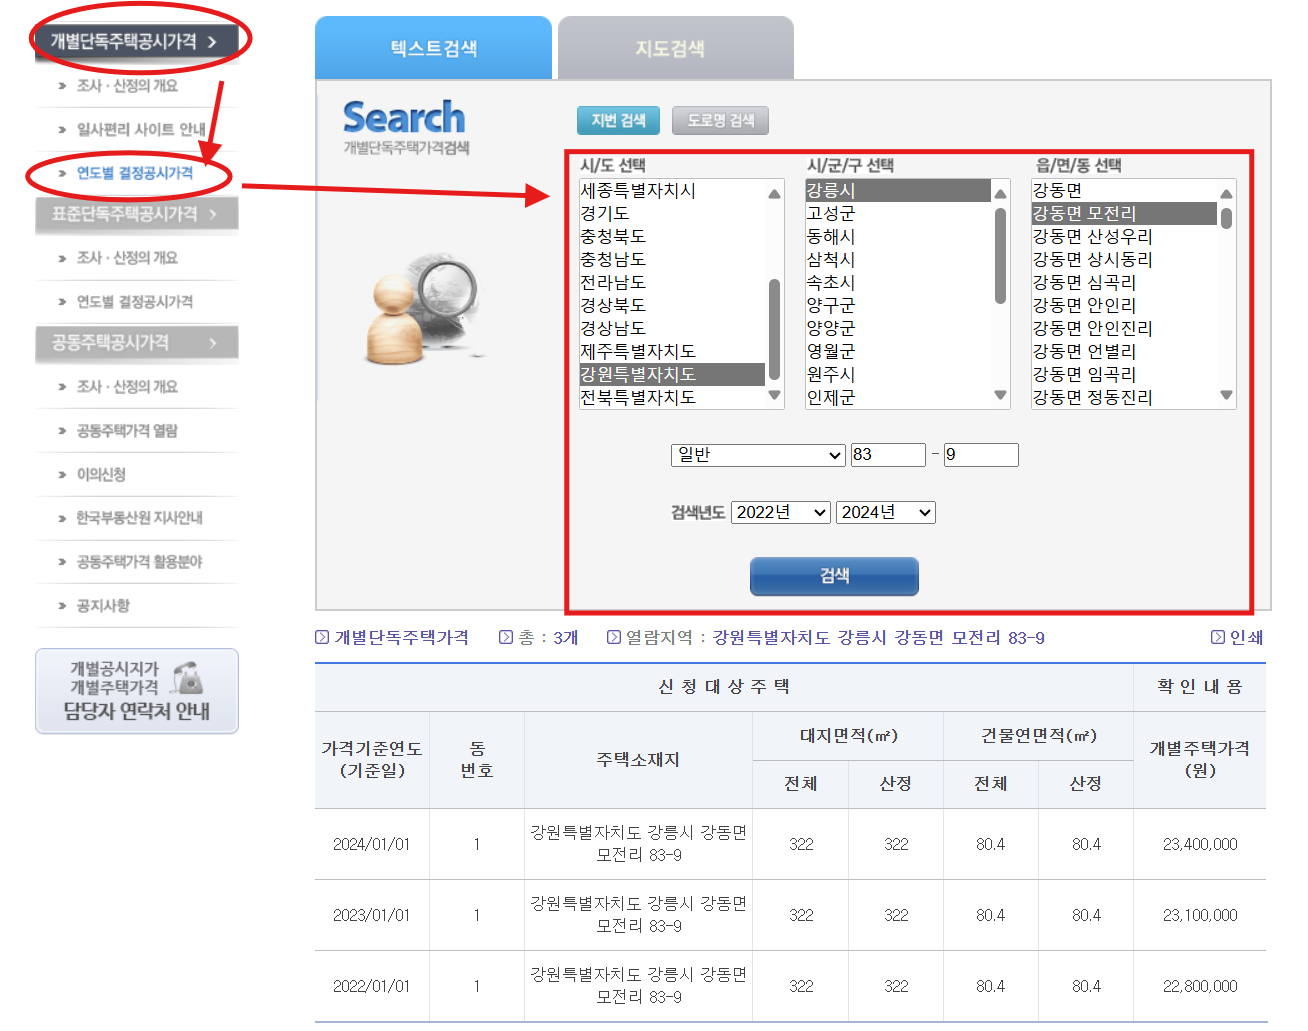Click the blue 검색 search button
The image size is (1308, 1031).
(834, 576)
